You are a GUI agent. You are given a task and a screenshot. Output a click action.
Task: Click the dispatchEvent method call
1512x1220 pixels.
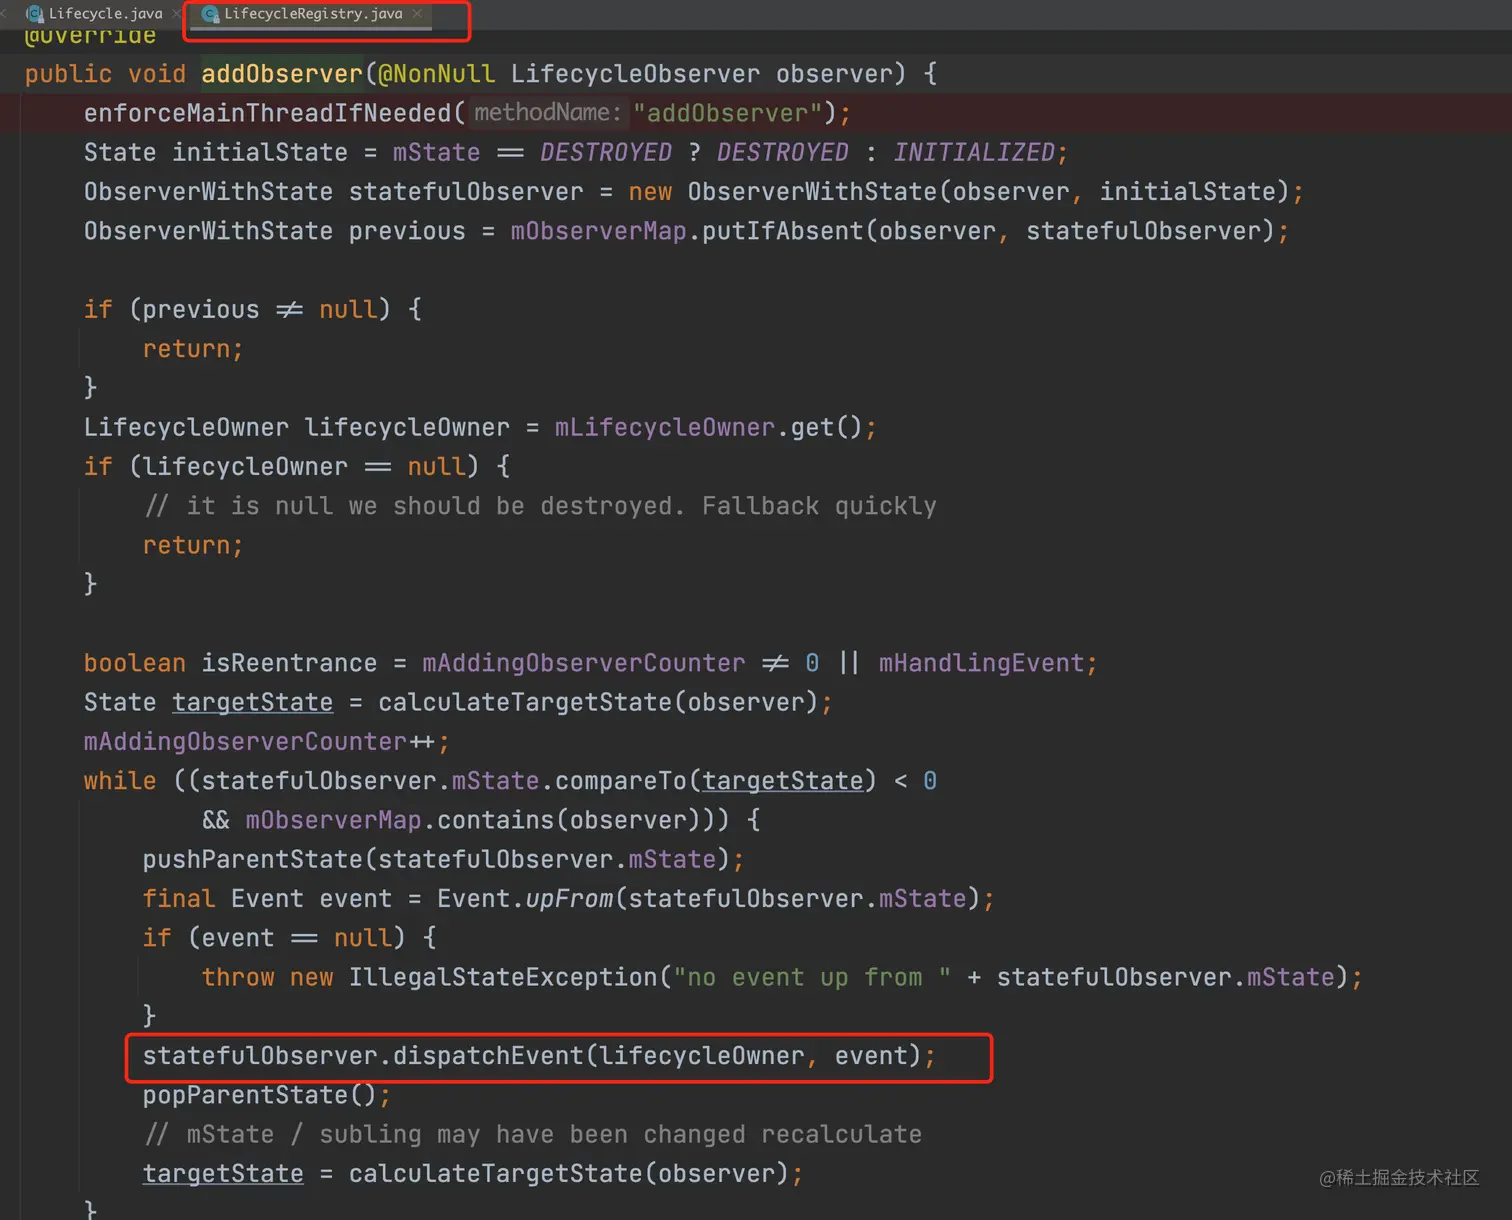tap(488, 1056)
